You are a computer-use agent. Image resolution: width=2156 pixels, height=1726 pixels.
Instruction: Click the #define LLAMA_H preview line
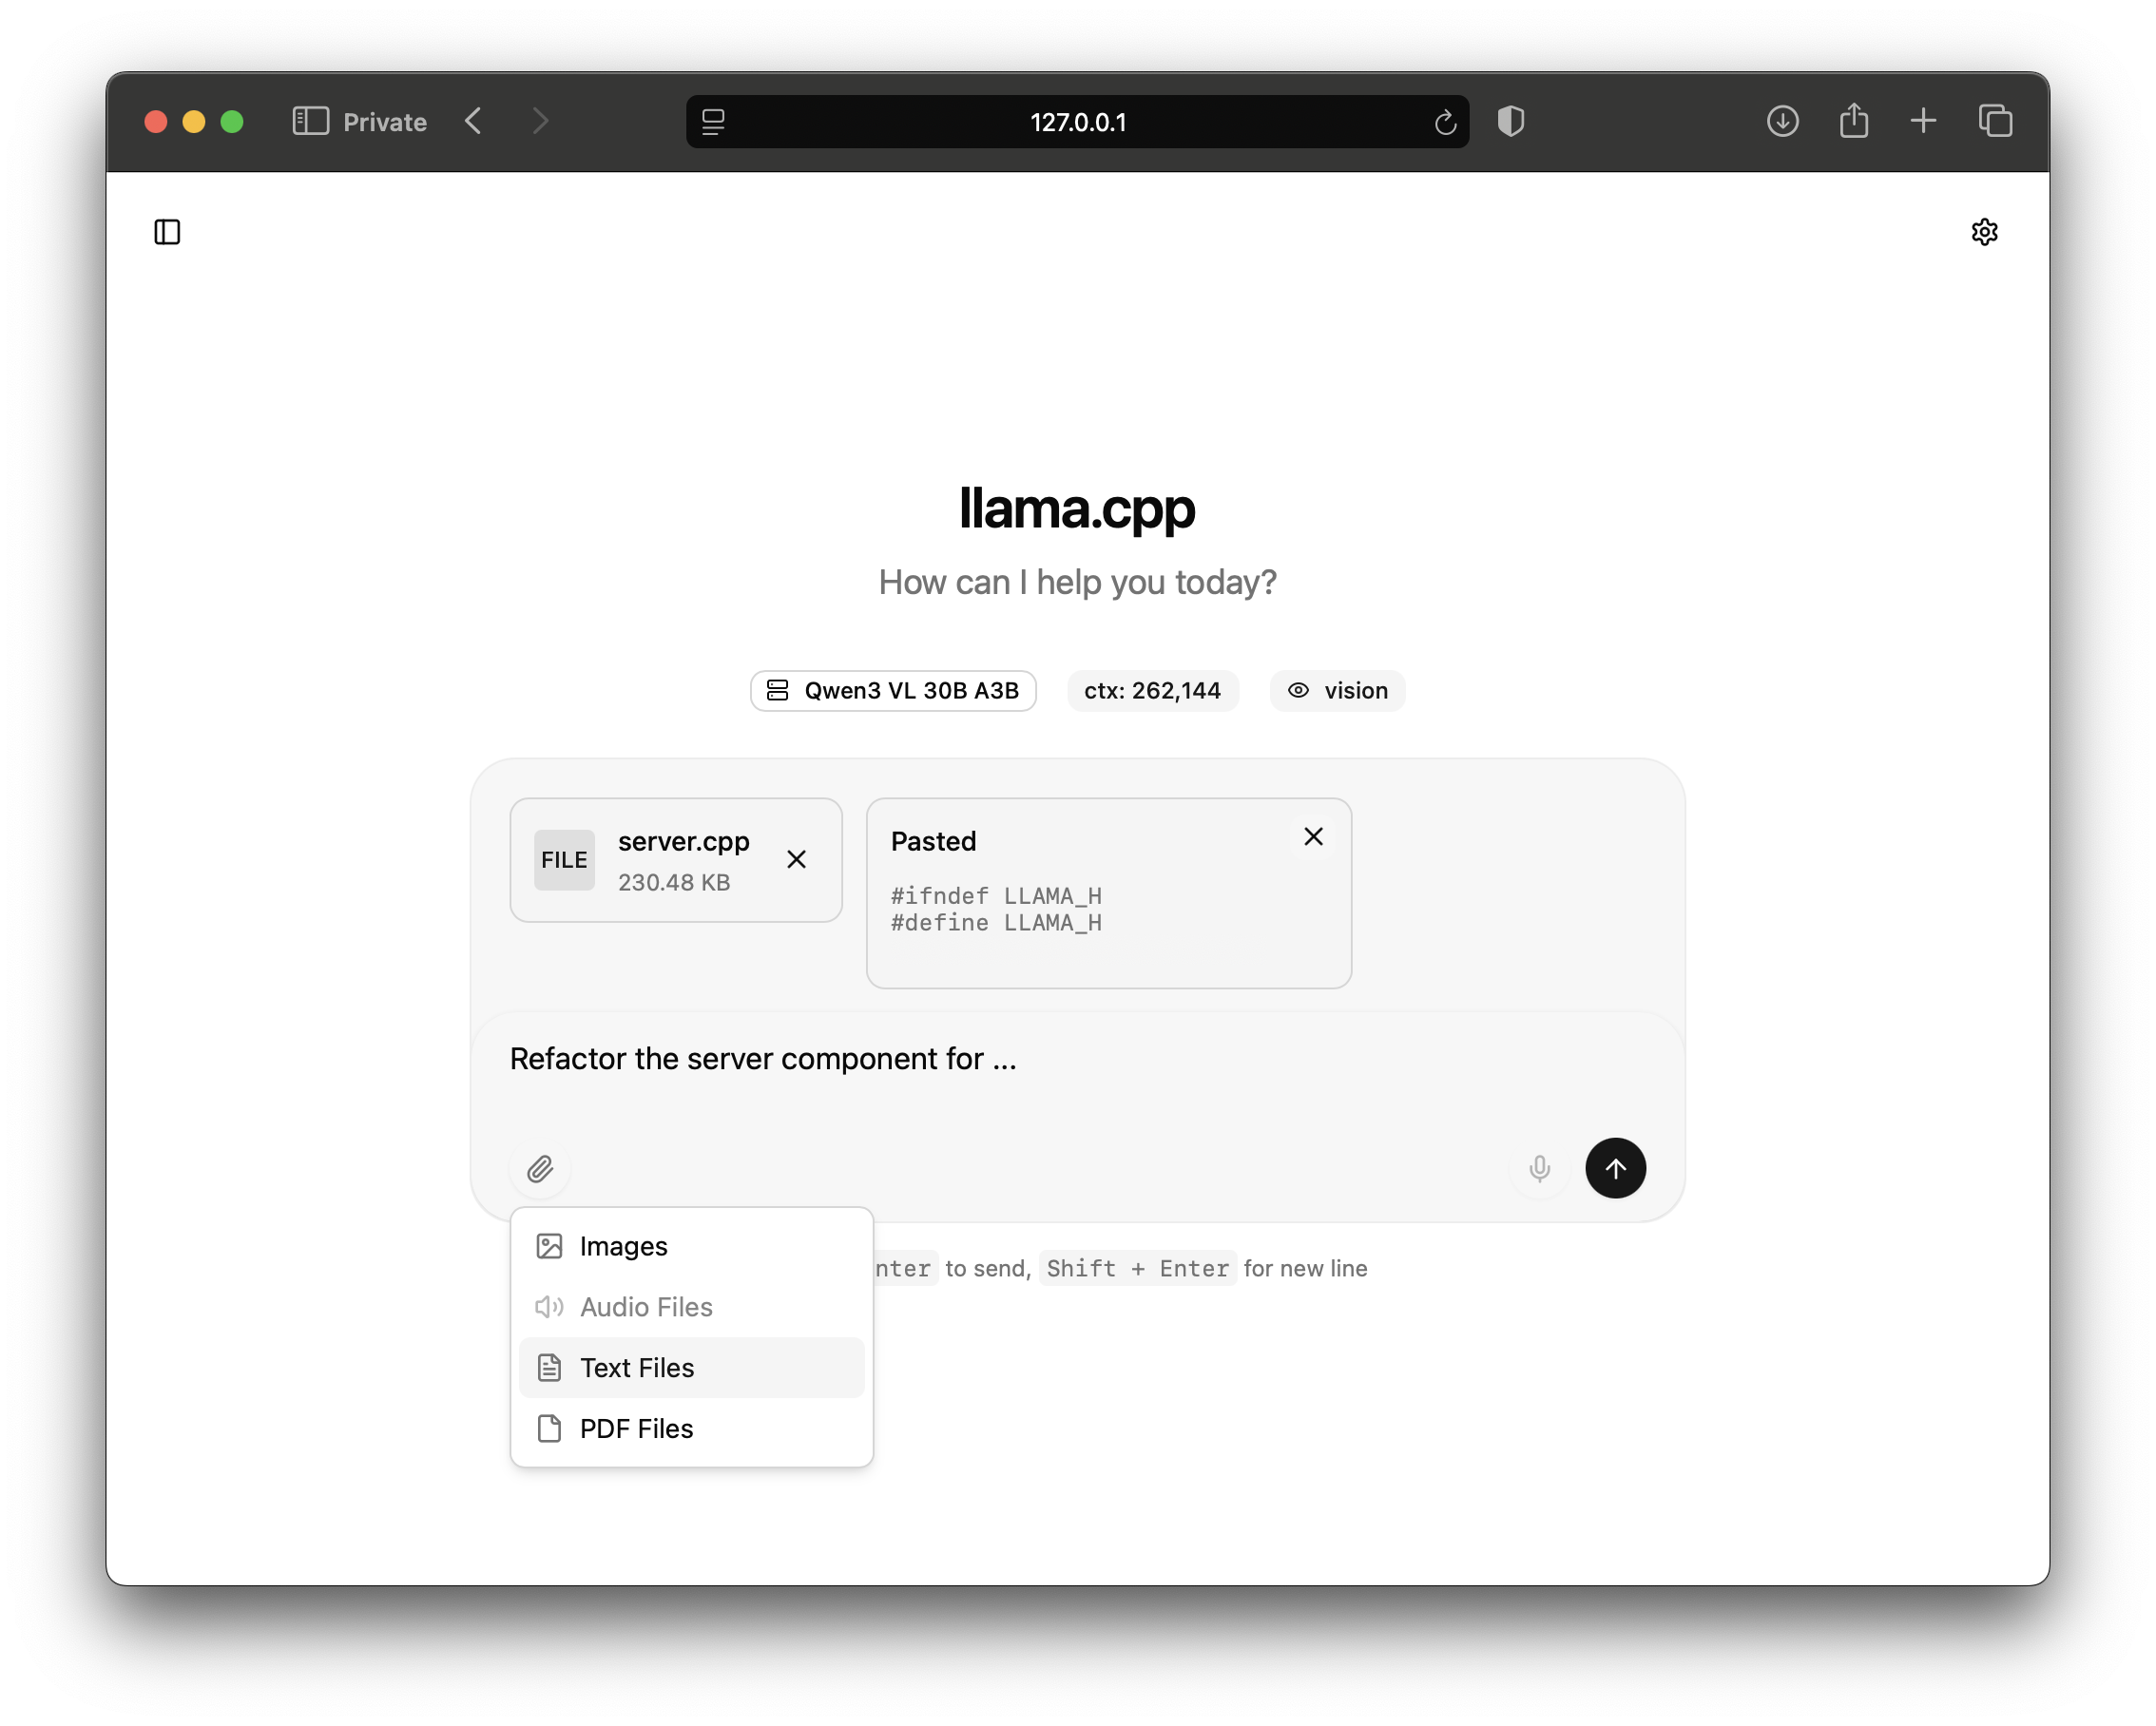(x=996, y=922)
